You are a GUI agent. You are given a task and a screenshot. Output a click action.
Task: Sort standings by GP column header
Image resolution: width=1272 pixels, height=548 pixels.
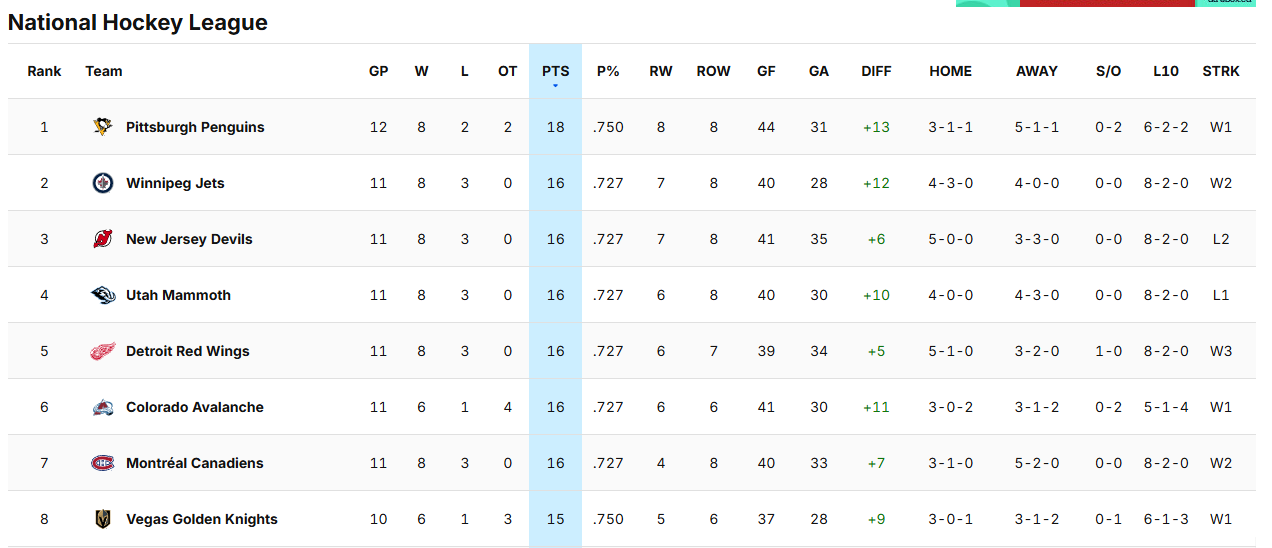(x=378, y=71)
